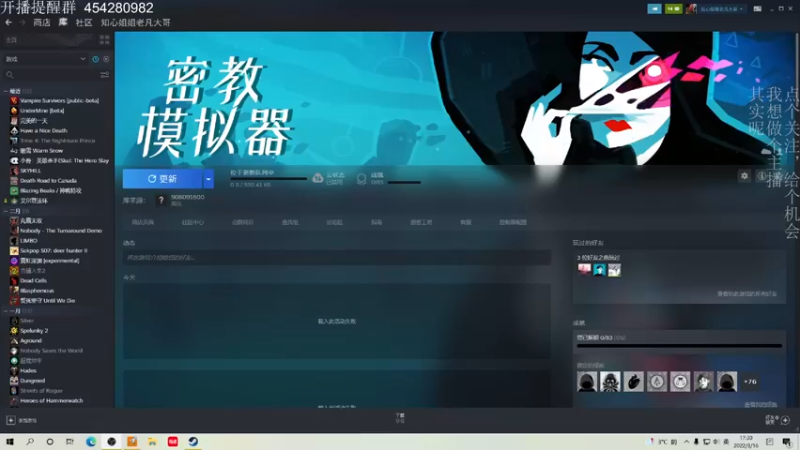The height and width of the screenshot is (450, 800).
Task: Click the blue announcements button in title bar
Action: (654, 9)
